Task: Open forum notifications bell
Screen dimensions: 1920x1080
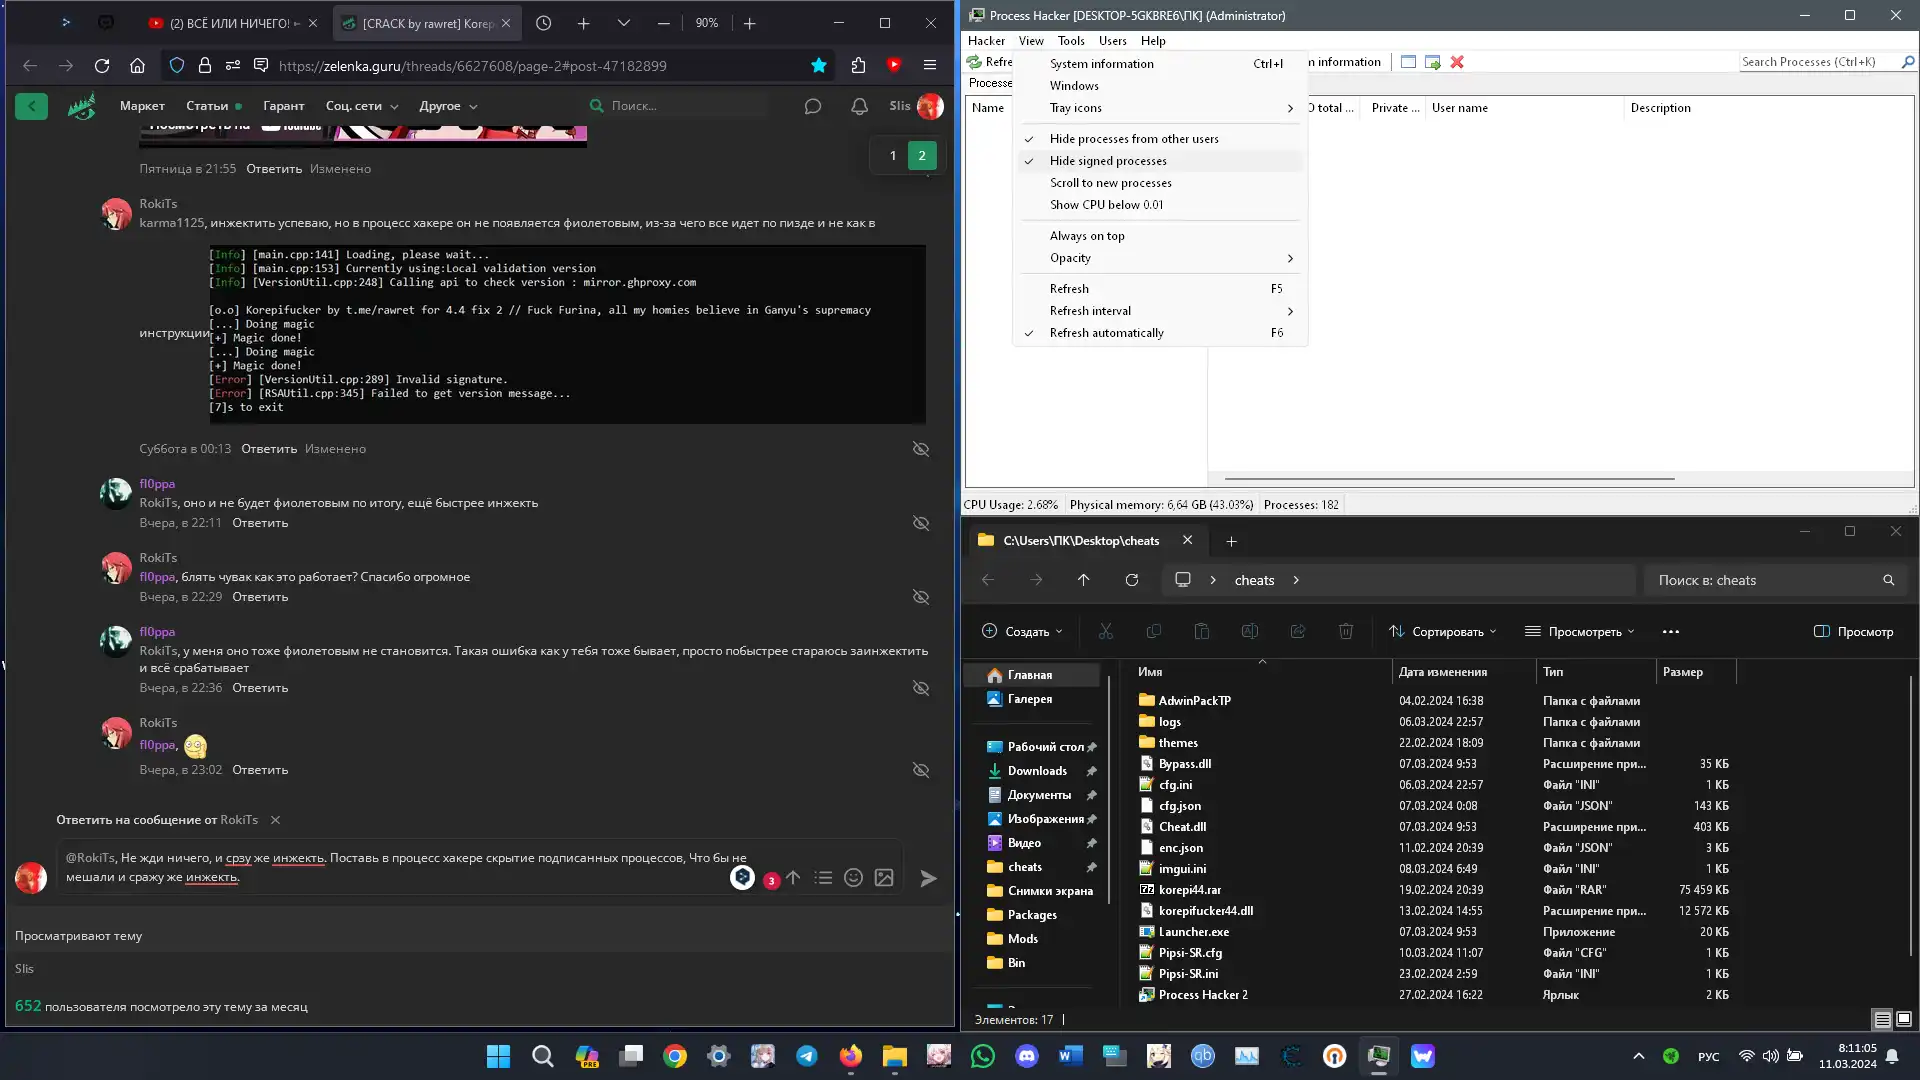Action: point(859,106)
